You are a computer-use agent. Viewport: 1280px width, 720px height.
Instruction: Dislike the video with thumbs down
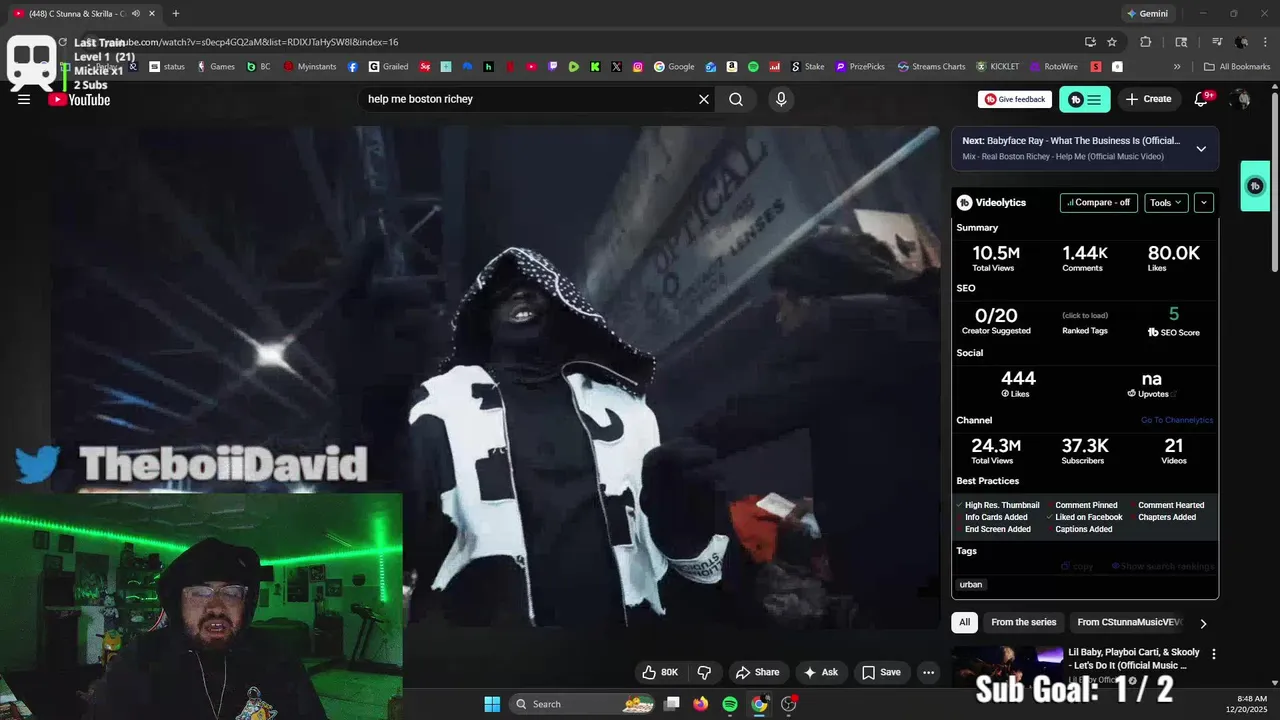pos(704,672)
